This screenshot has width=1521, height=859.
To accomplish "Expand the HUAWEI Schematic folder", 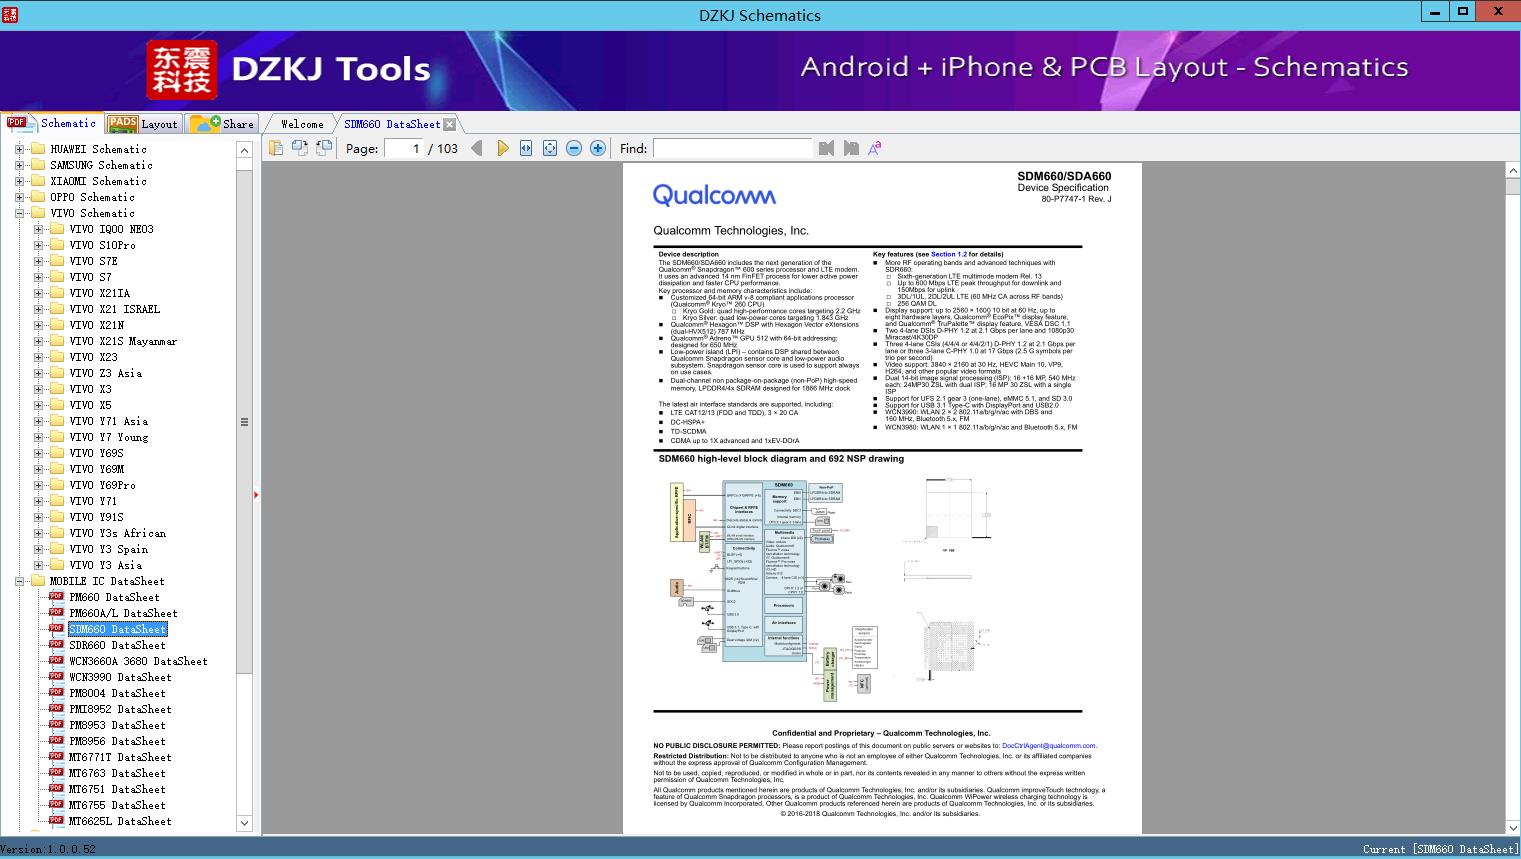I will [x=19, y=149].
